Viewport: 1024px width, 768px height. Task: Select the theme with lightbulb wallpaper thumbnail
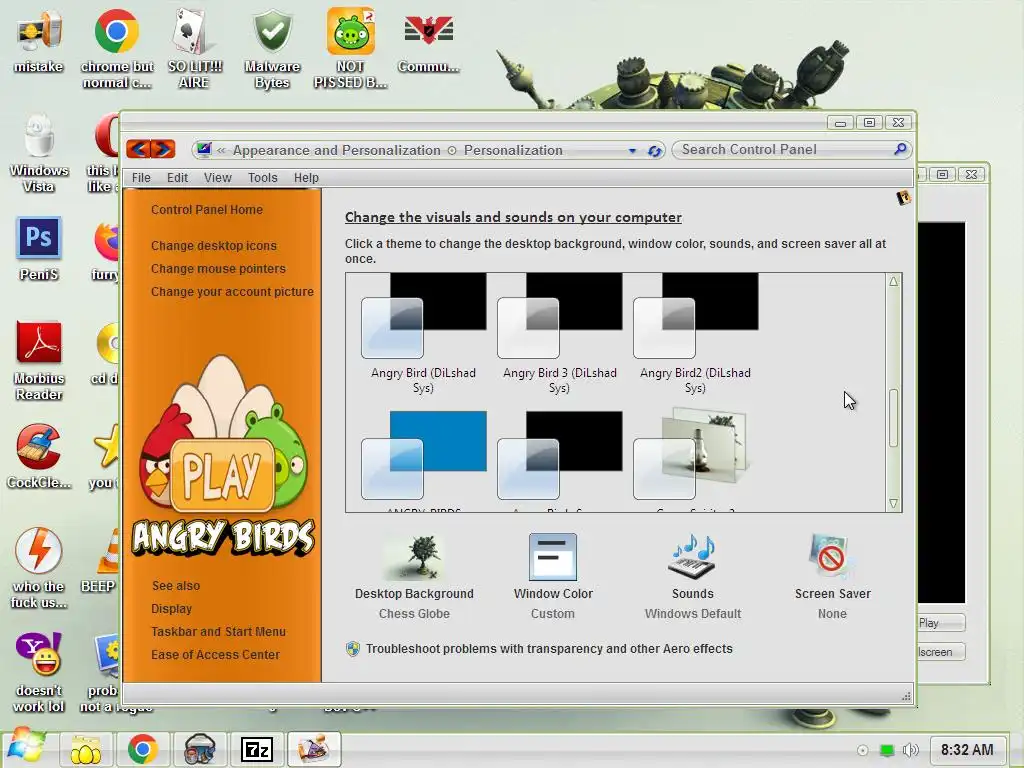pos(695,460)
